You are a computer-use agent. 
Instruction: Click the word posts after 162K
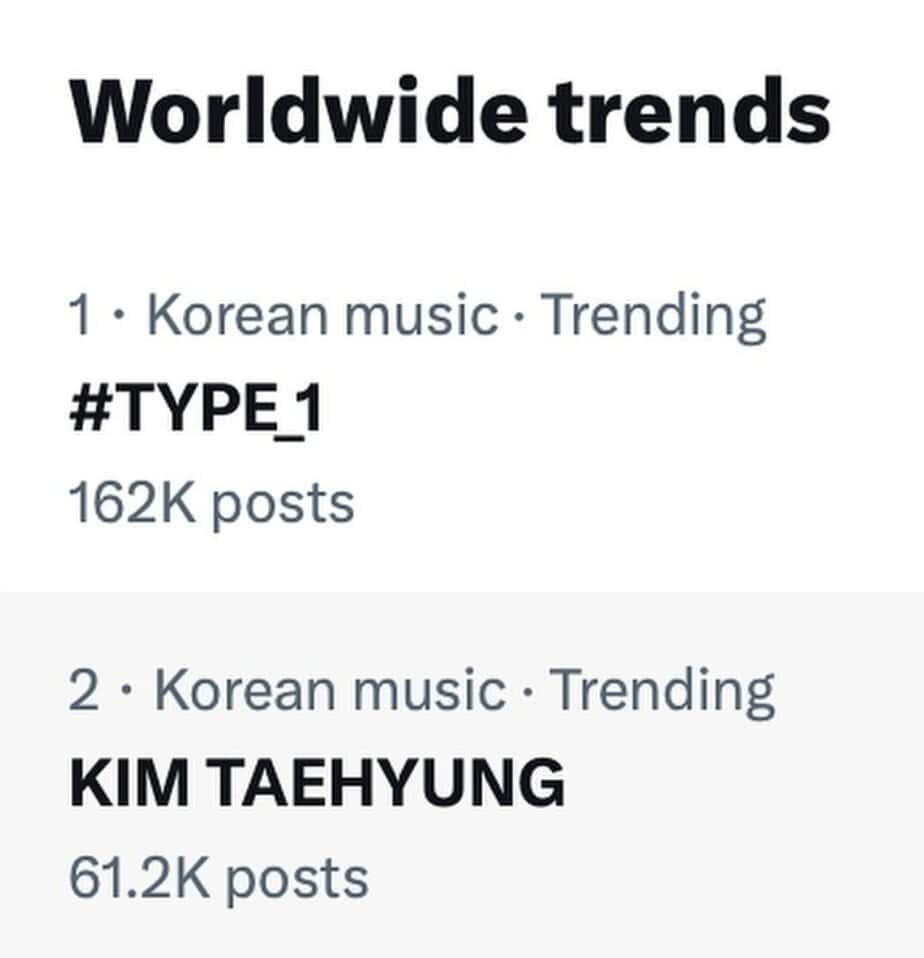[283, 505]
